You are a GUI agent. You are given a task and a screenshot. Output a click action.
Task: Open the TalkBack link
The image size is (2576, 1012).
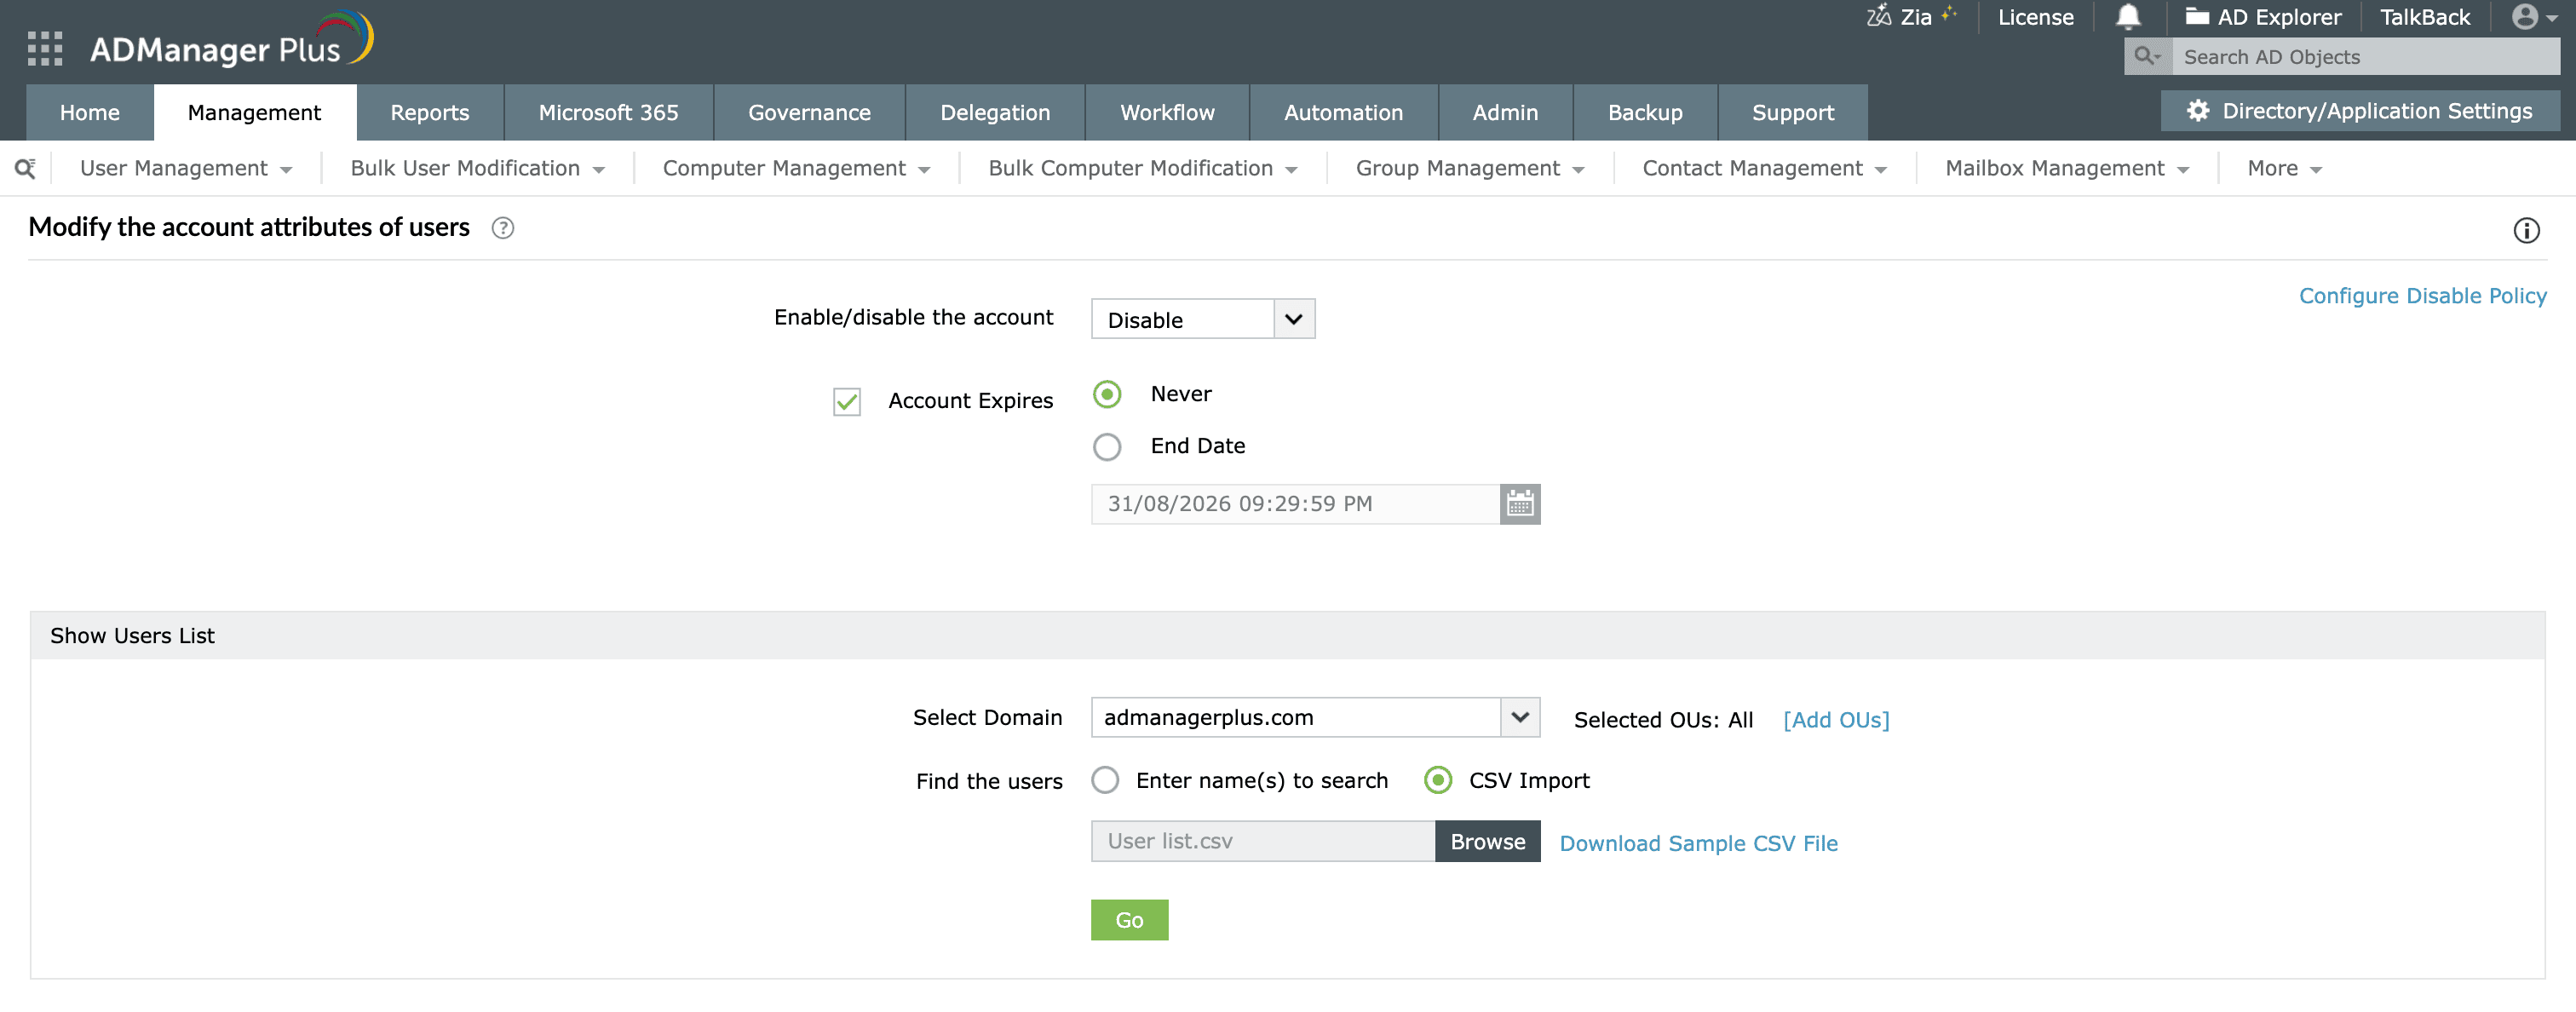(2425, 17)
